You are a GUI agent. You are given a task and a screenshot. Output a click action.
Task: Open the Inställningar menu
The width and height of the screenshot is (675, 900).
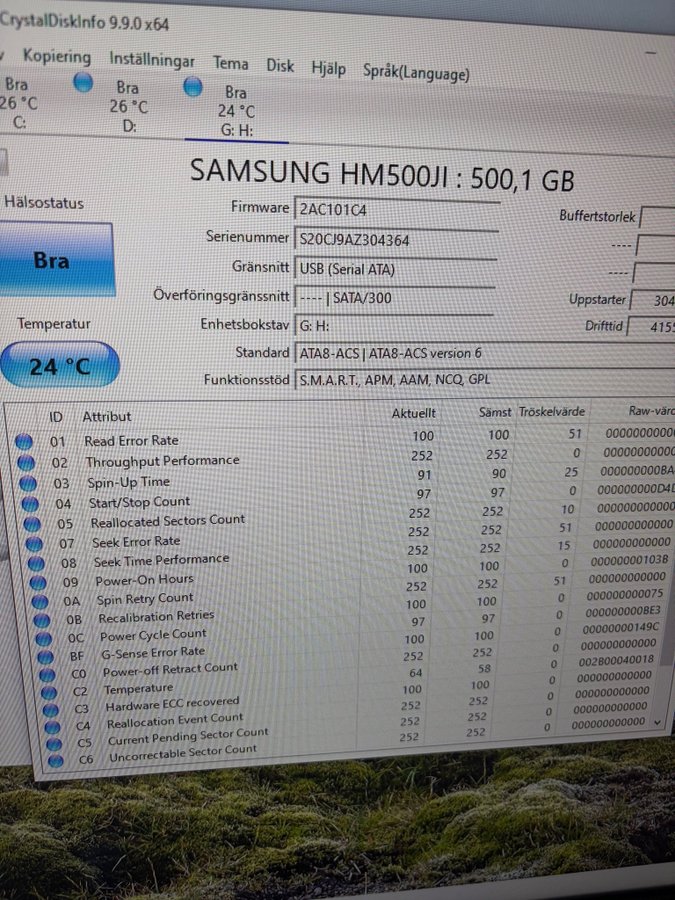[x=152, y=60]
